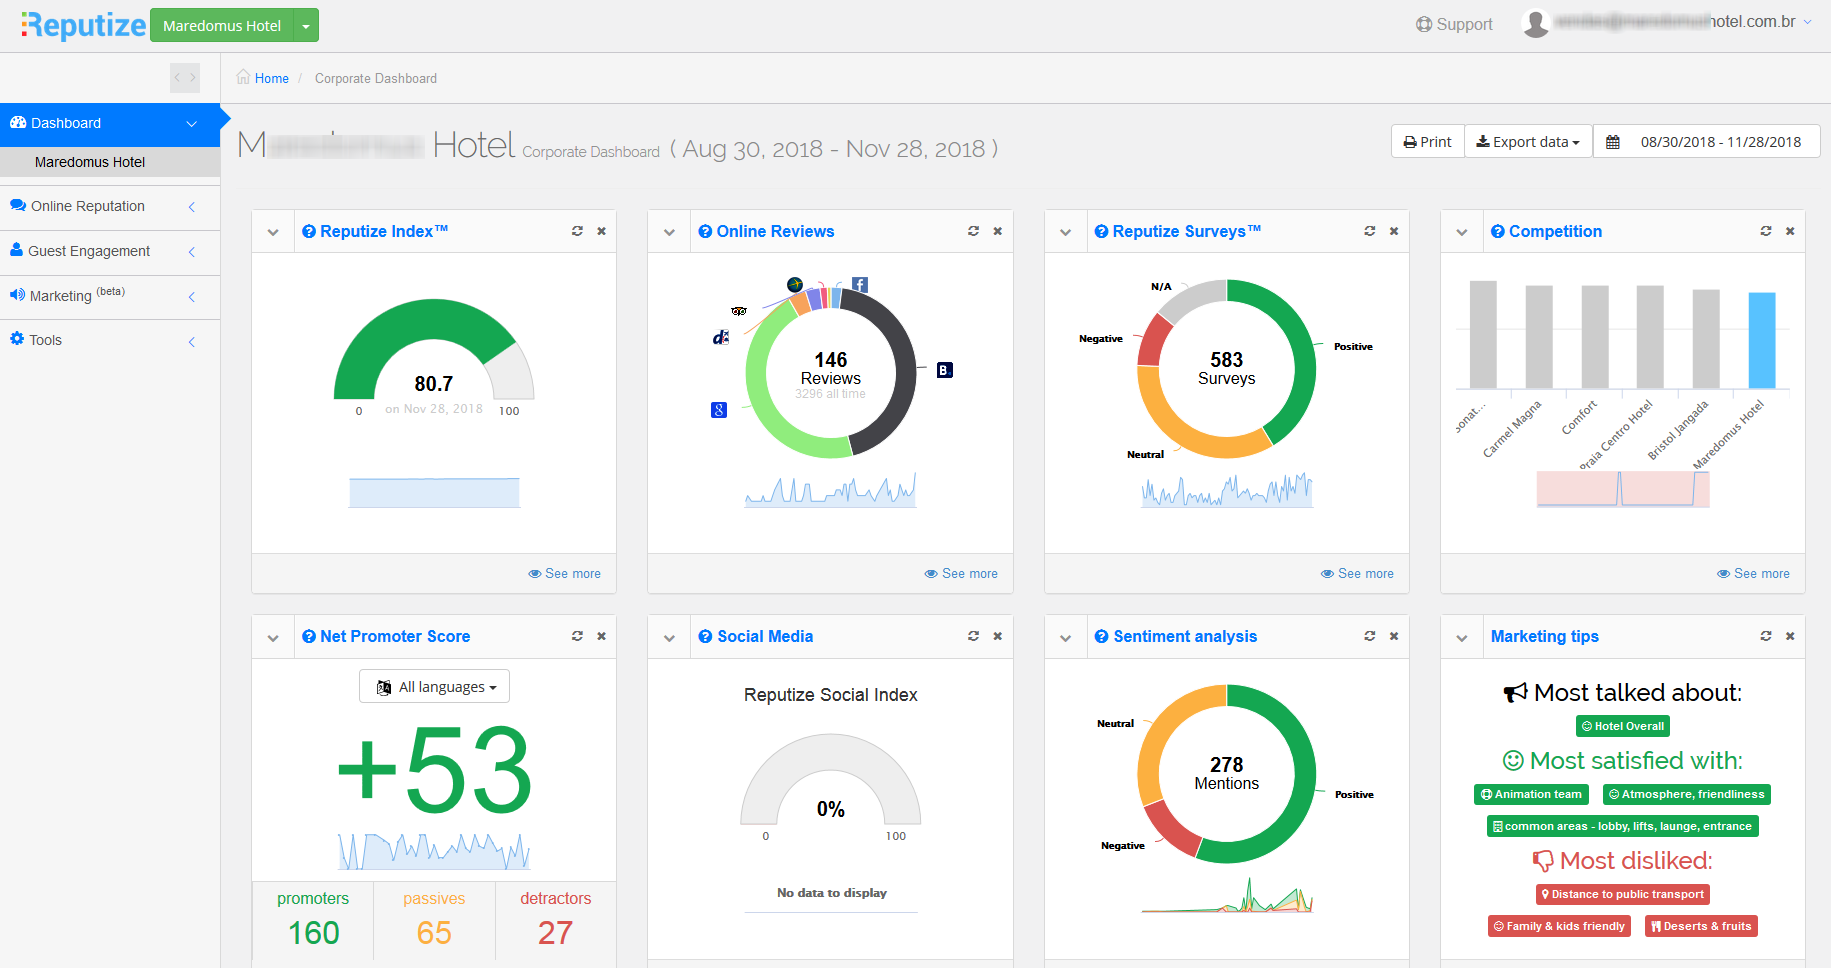Open help for Reputize Index
This screenshot has width=1831, height=968.
point(309,231)
